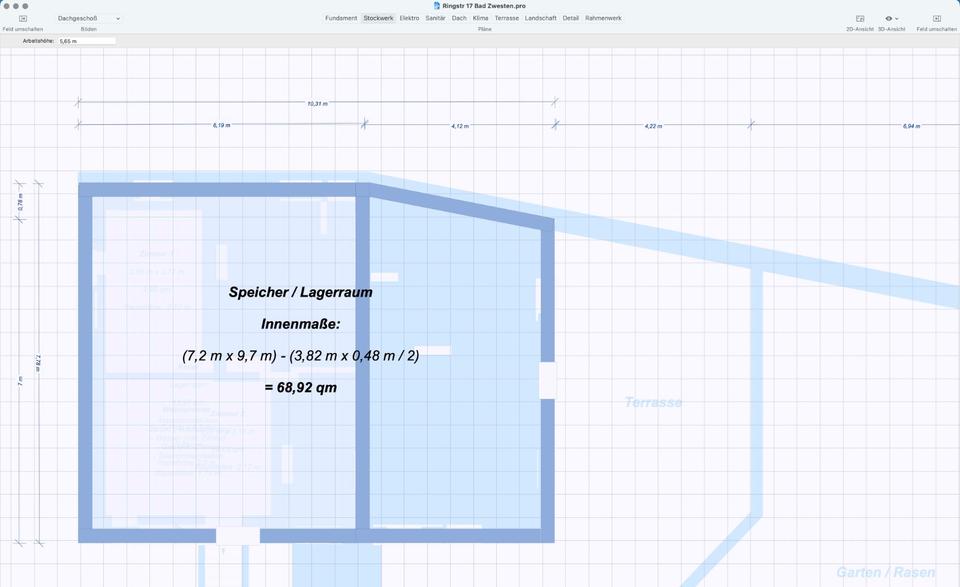The height and width of the screenshot is (587, 960).
Task: Click the Arbeitshöhe input field
Action: click(x=87, y=41)
